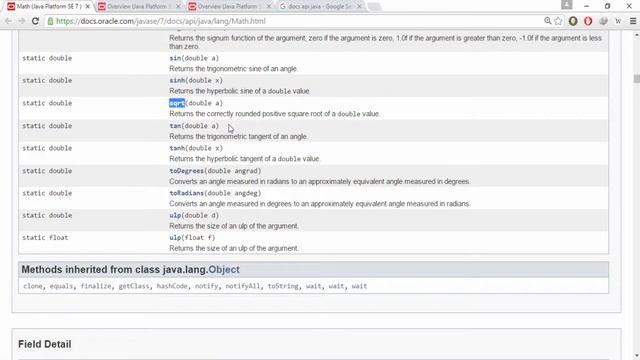Click the toString inherited method
The width and height of the screenshot is (640, 360).
(x=283, y=286)
